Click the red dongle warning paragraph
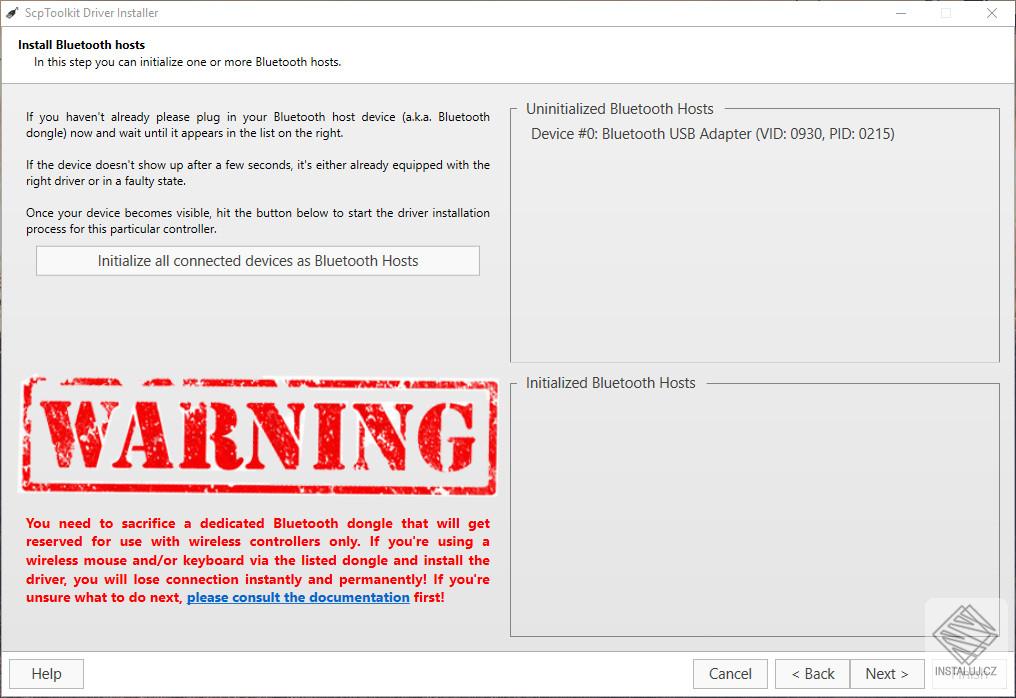This screenshot has height=698, width=1016. (258, 560)
